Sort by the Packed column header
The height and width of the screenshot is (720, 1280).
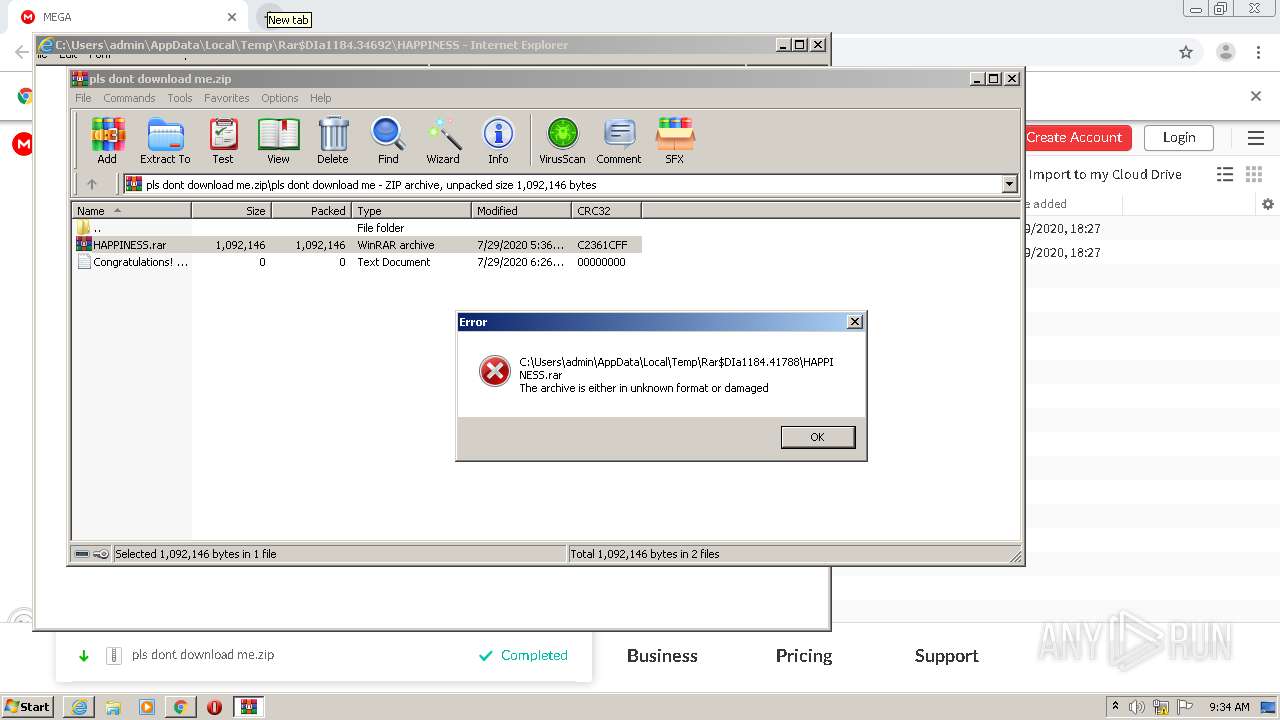[311, 211]
